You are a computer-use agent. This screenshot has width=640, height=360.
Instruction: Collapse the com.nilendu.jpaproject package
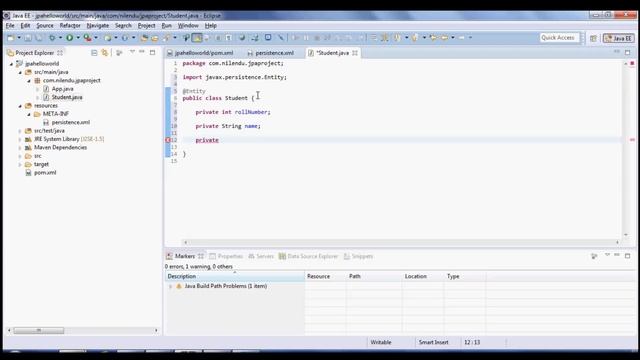[29, 81]
